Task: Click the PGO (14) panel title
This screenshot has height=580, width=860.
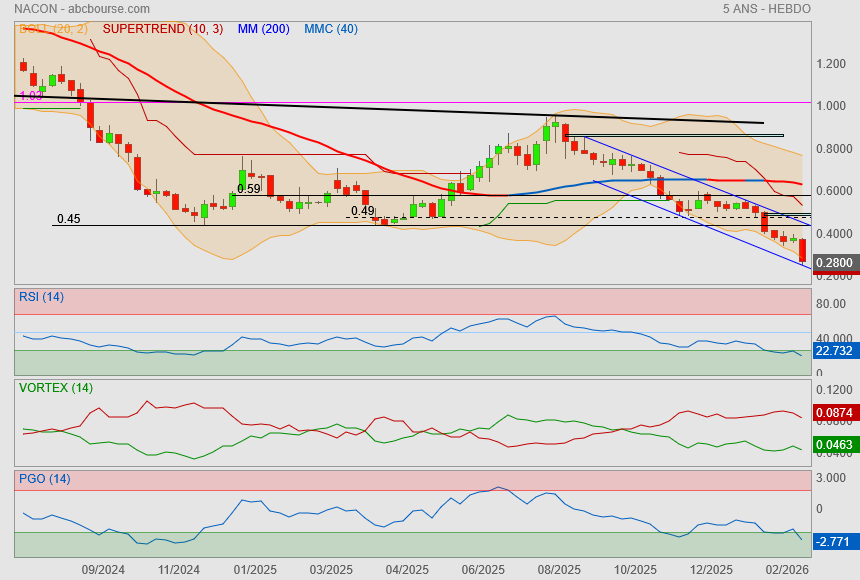Action: [x=44, y=479]
